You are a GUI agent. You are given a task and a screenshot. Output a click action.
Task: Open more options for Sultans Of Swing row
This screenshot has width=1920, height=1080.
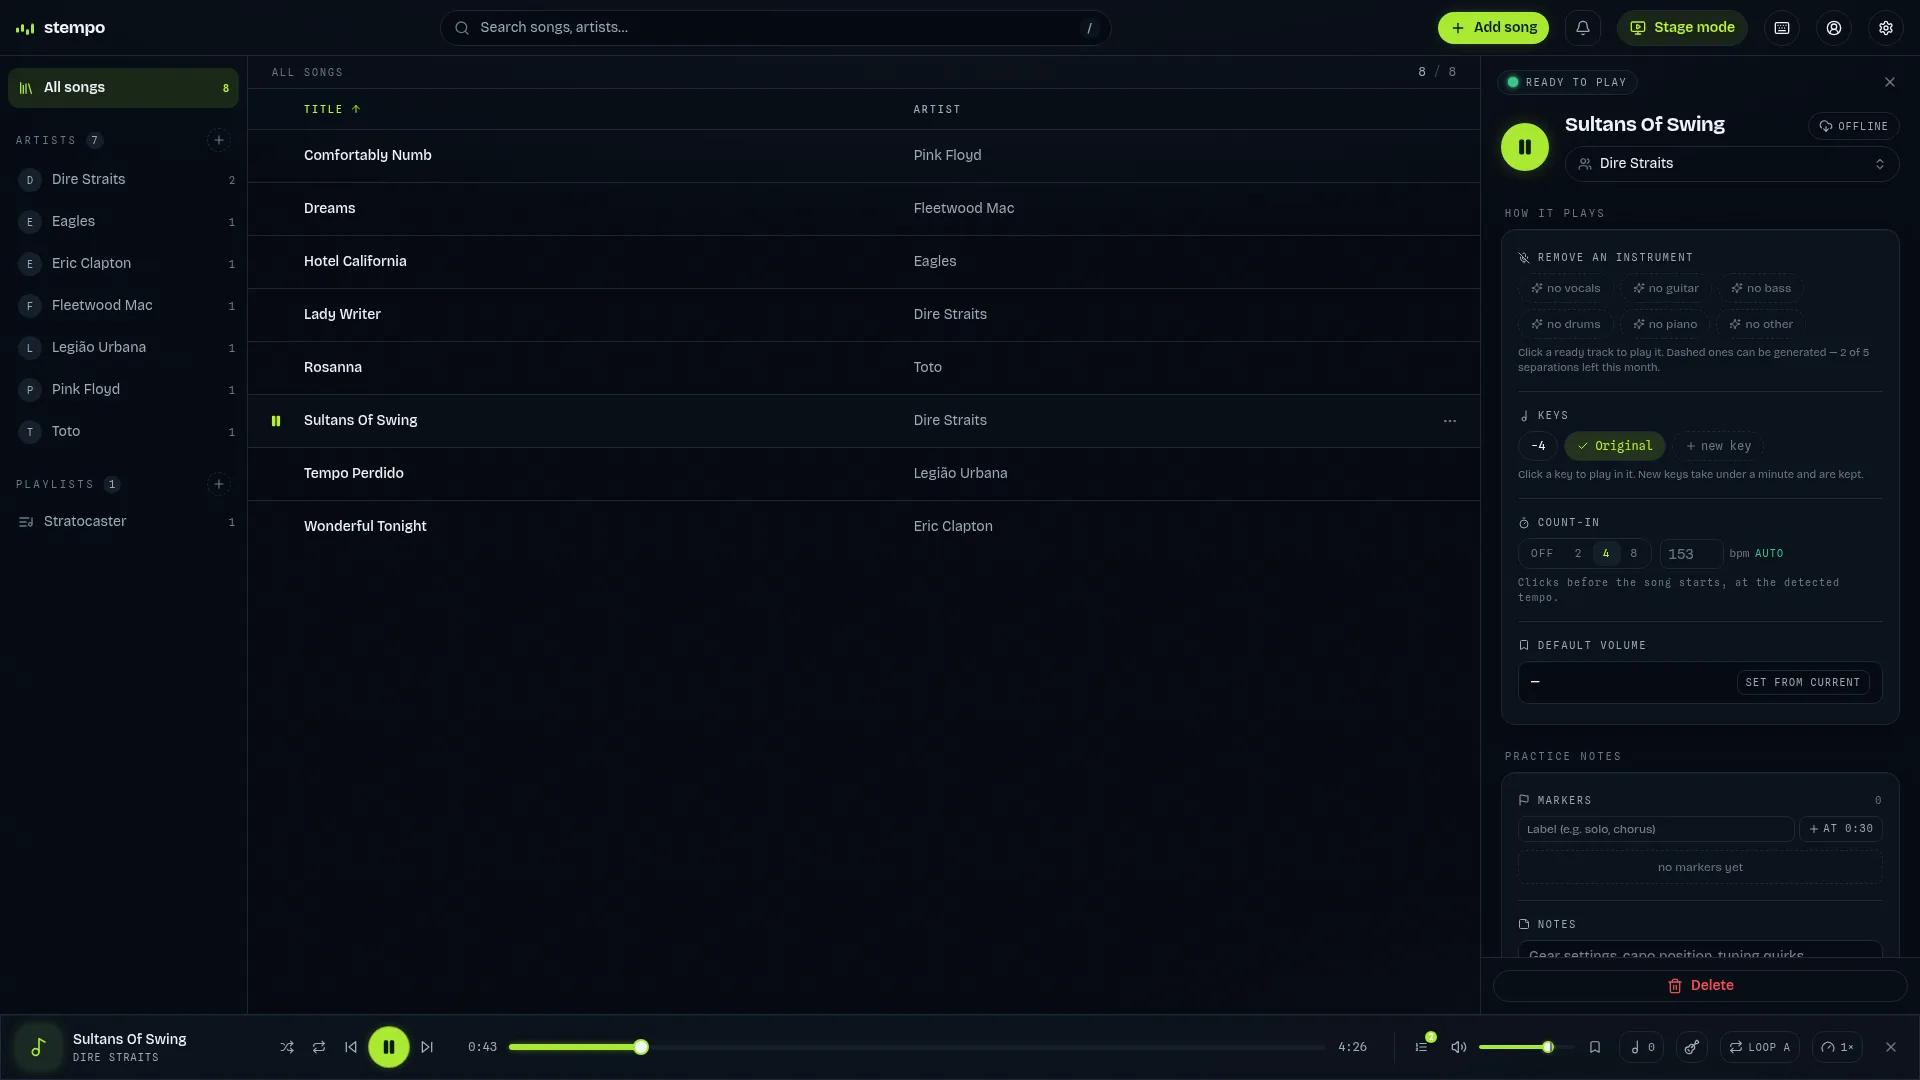pos(1450,421)
